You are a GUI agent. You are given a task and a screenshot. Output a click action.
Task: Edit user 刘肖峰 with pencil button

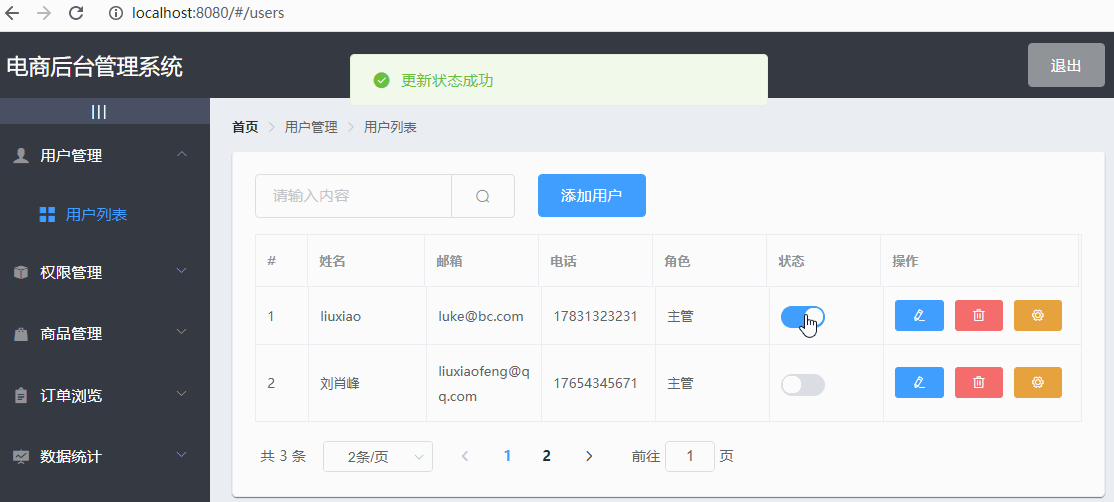pyautogui.click(x=919, y=383)
